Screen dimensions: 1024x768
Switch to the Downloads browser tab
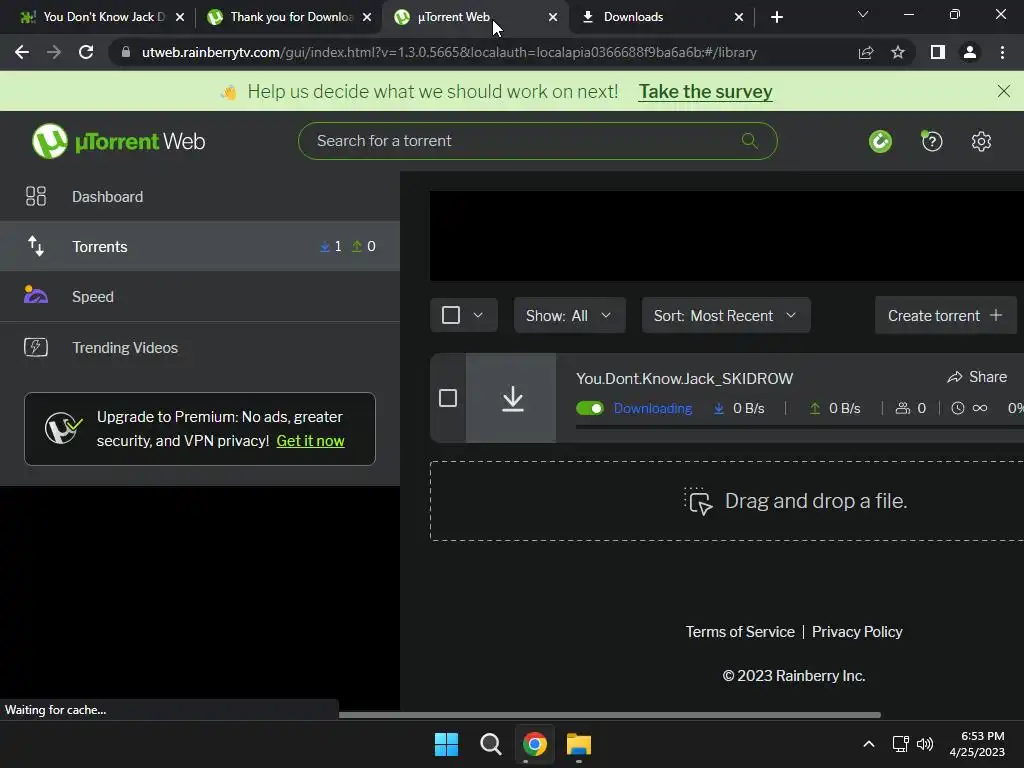tap(661, 17)
